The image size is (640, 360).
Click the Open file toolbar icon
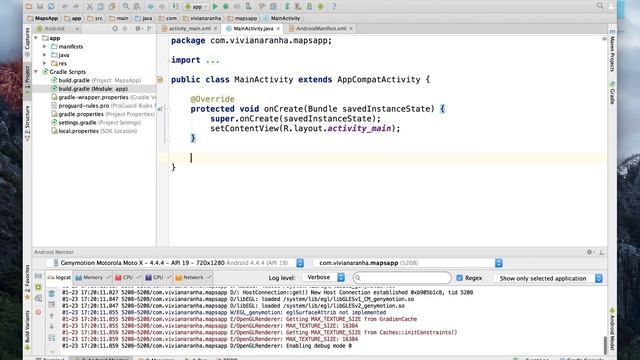(x=29, y=6)
